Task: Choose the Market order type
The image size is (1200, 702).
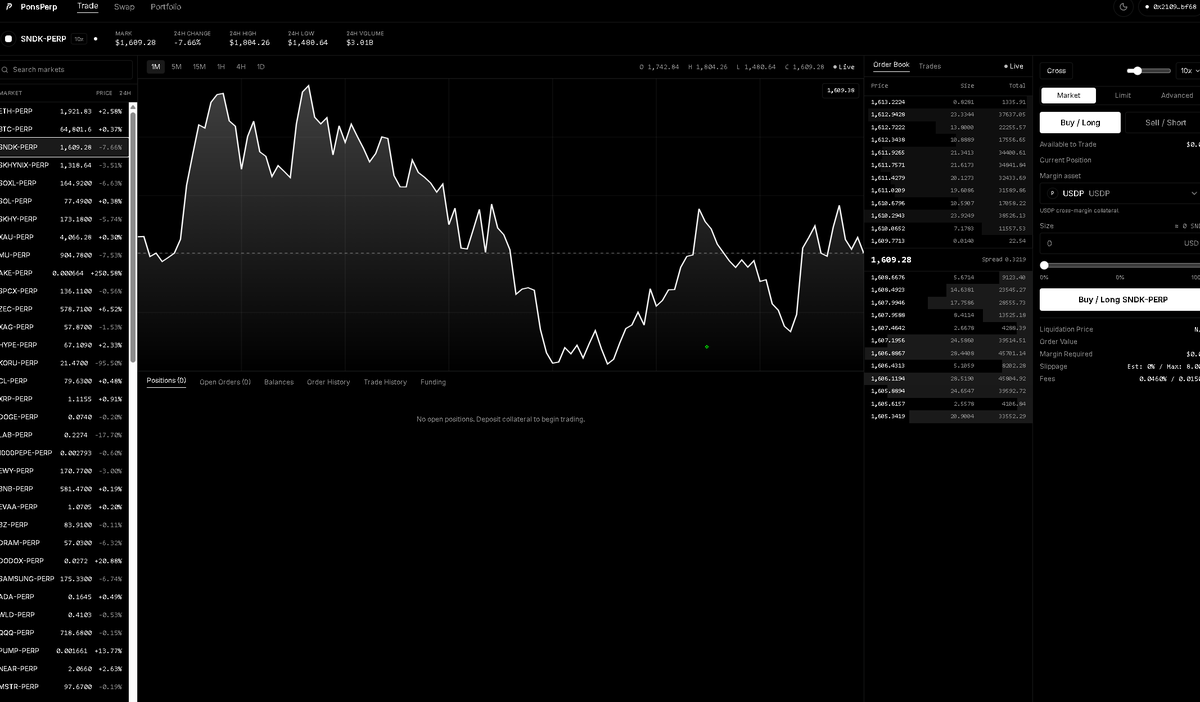Action: pyautogui.click(x=1068, y=95)
